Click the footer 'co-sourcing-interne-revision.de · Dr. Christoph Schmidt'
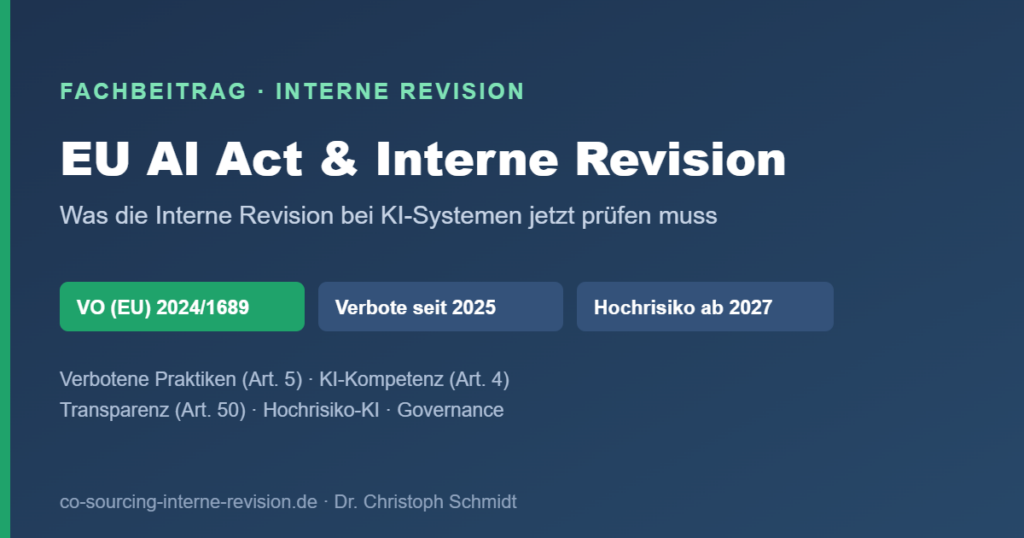1024x538 pixels. [288, 501]
